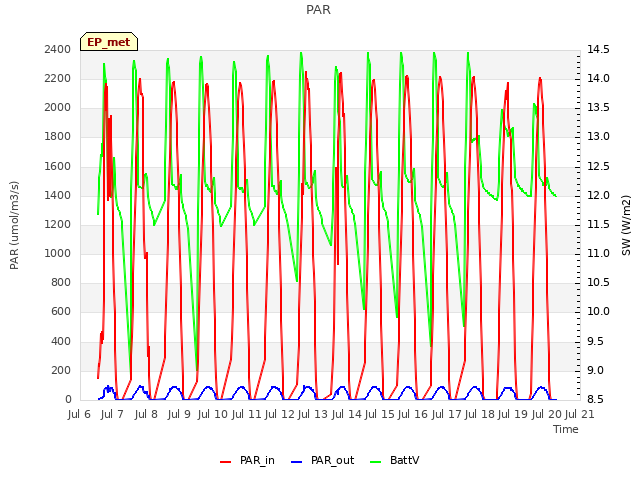Screen dimensions: 640x480
Task: Click the Jul 17 x-axis tick label
Action: (447, 415)
